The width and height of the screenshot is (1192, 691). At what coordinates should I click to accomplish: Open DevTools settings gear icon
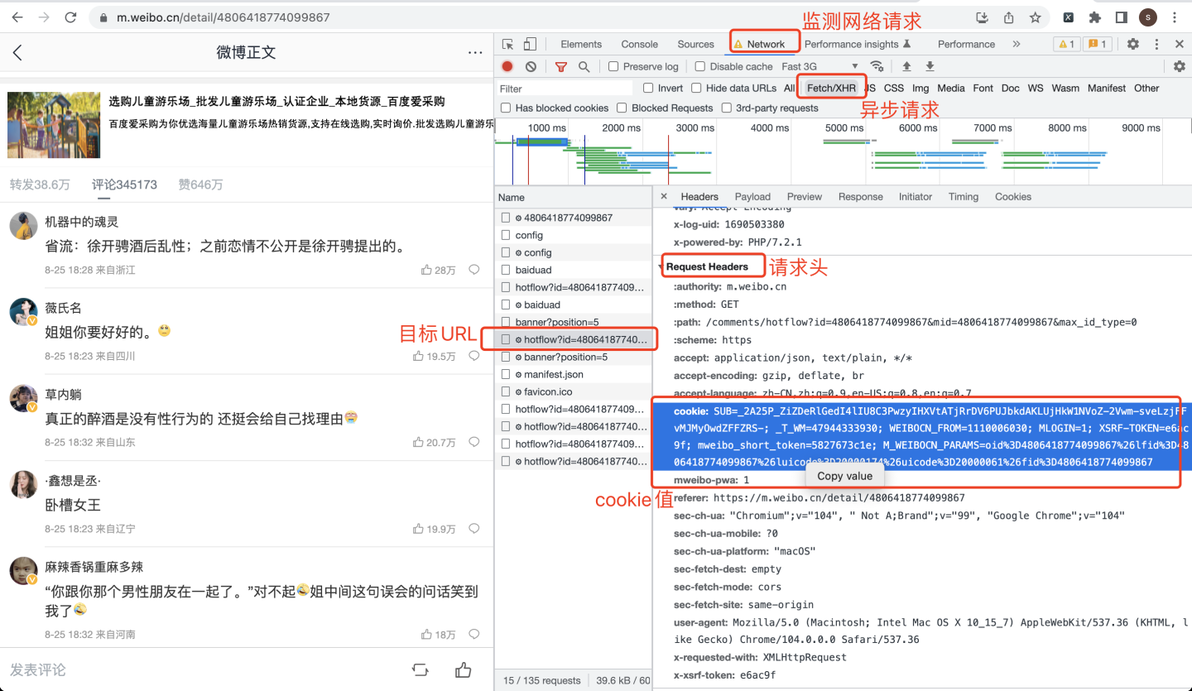1133,44
